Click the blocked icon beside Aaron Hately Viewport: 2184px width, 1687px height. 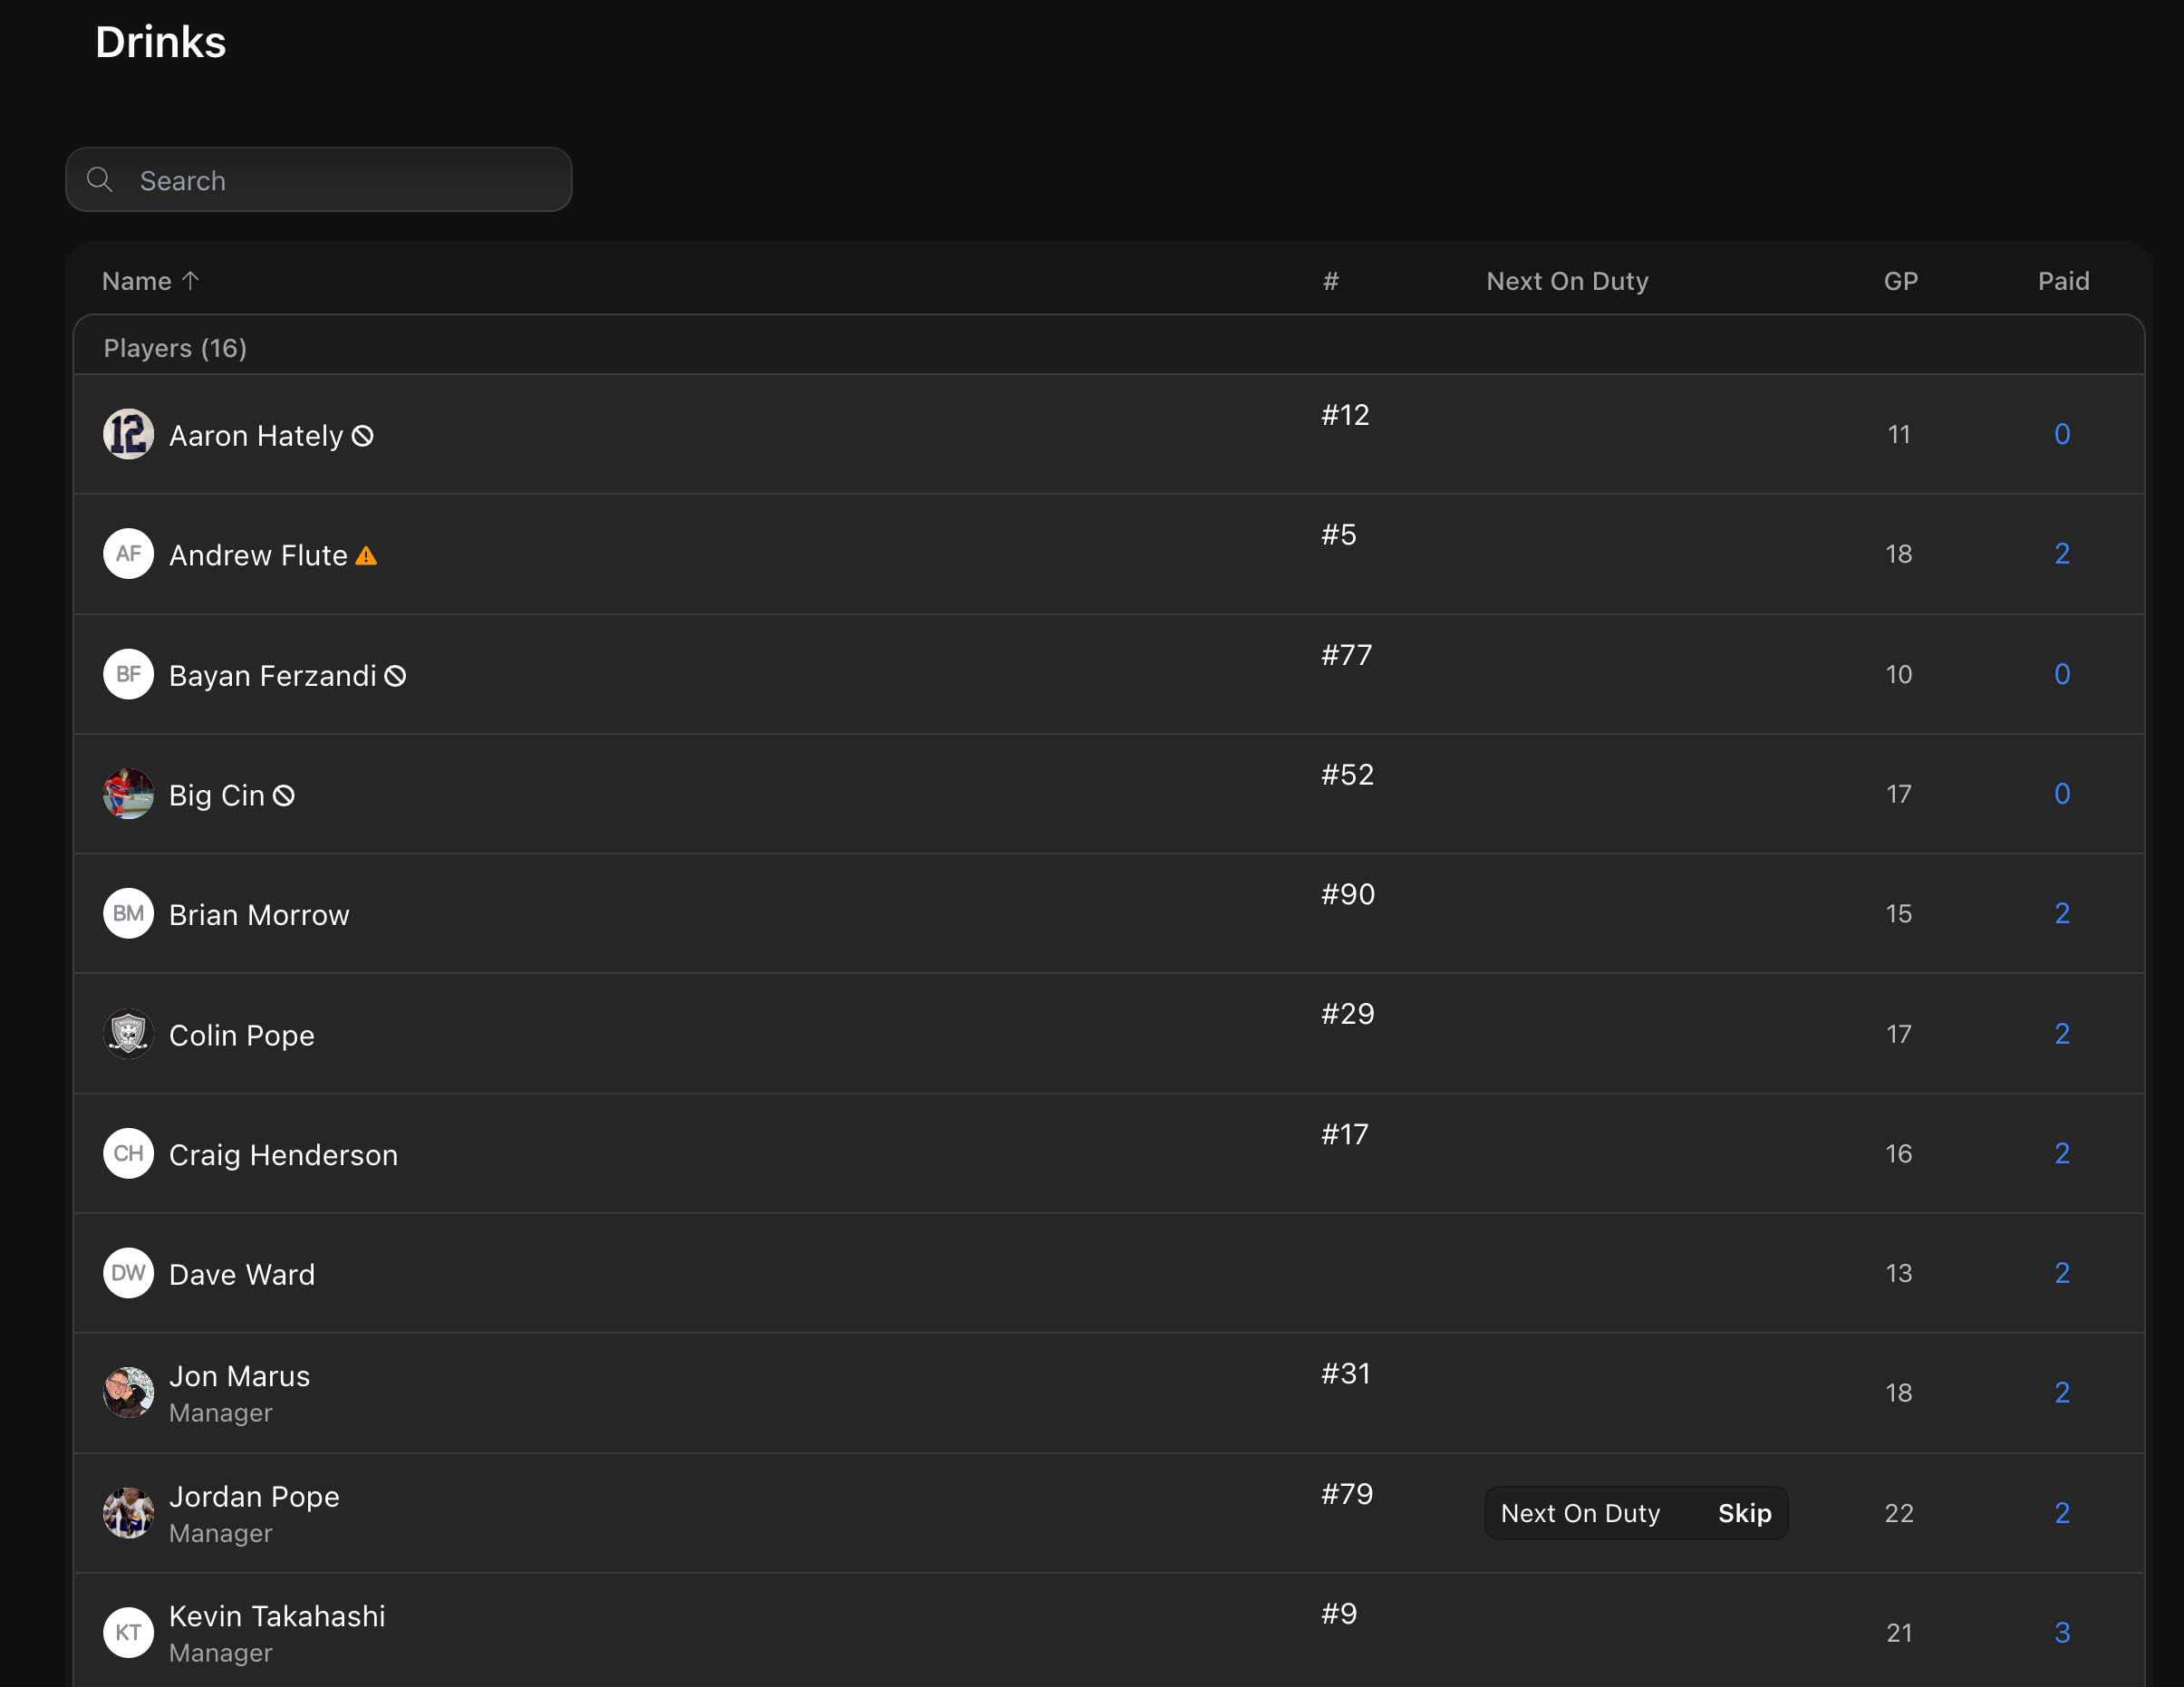(x=363, y=436)
